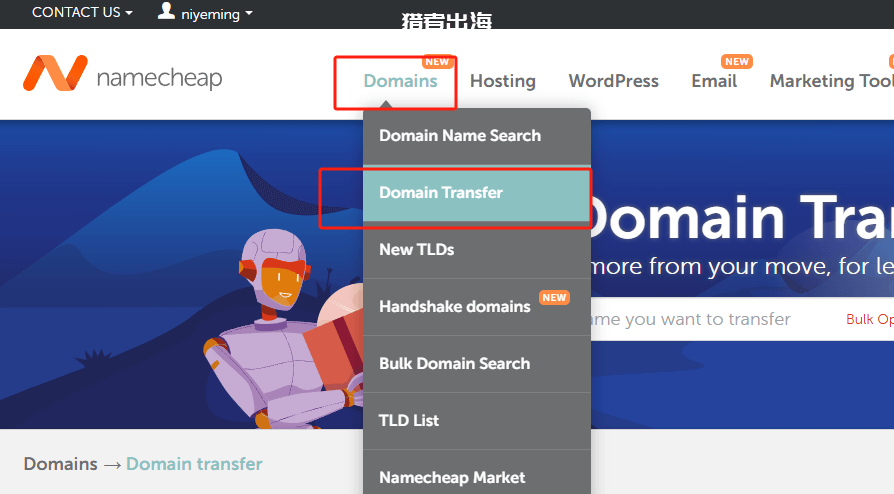Click the Bulk Options link
This screenshot has height=494, width=894.
tap(870, 319)
